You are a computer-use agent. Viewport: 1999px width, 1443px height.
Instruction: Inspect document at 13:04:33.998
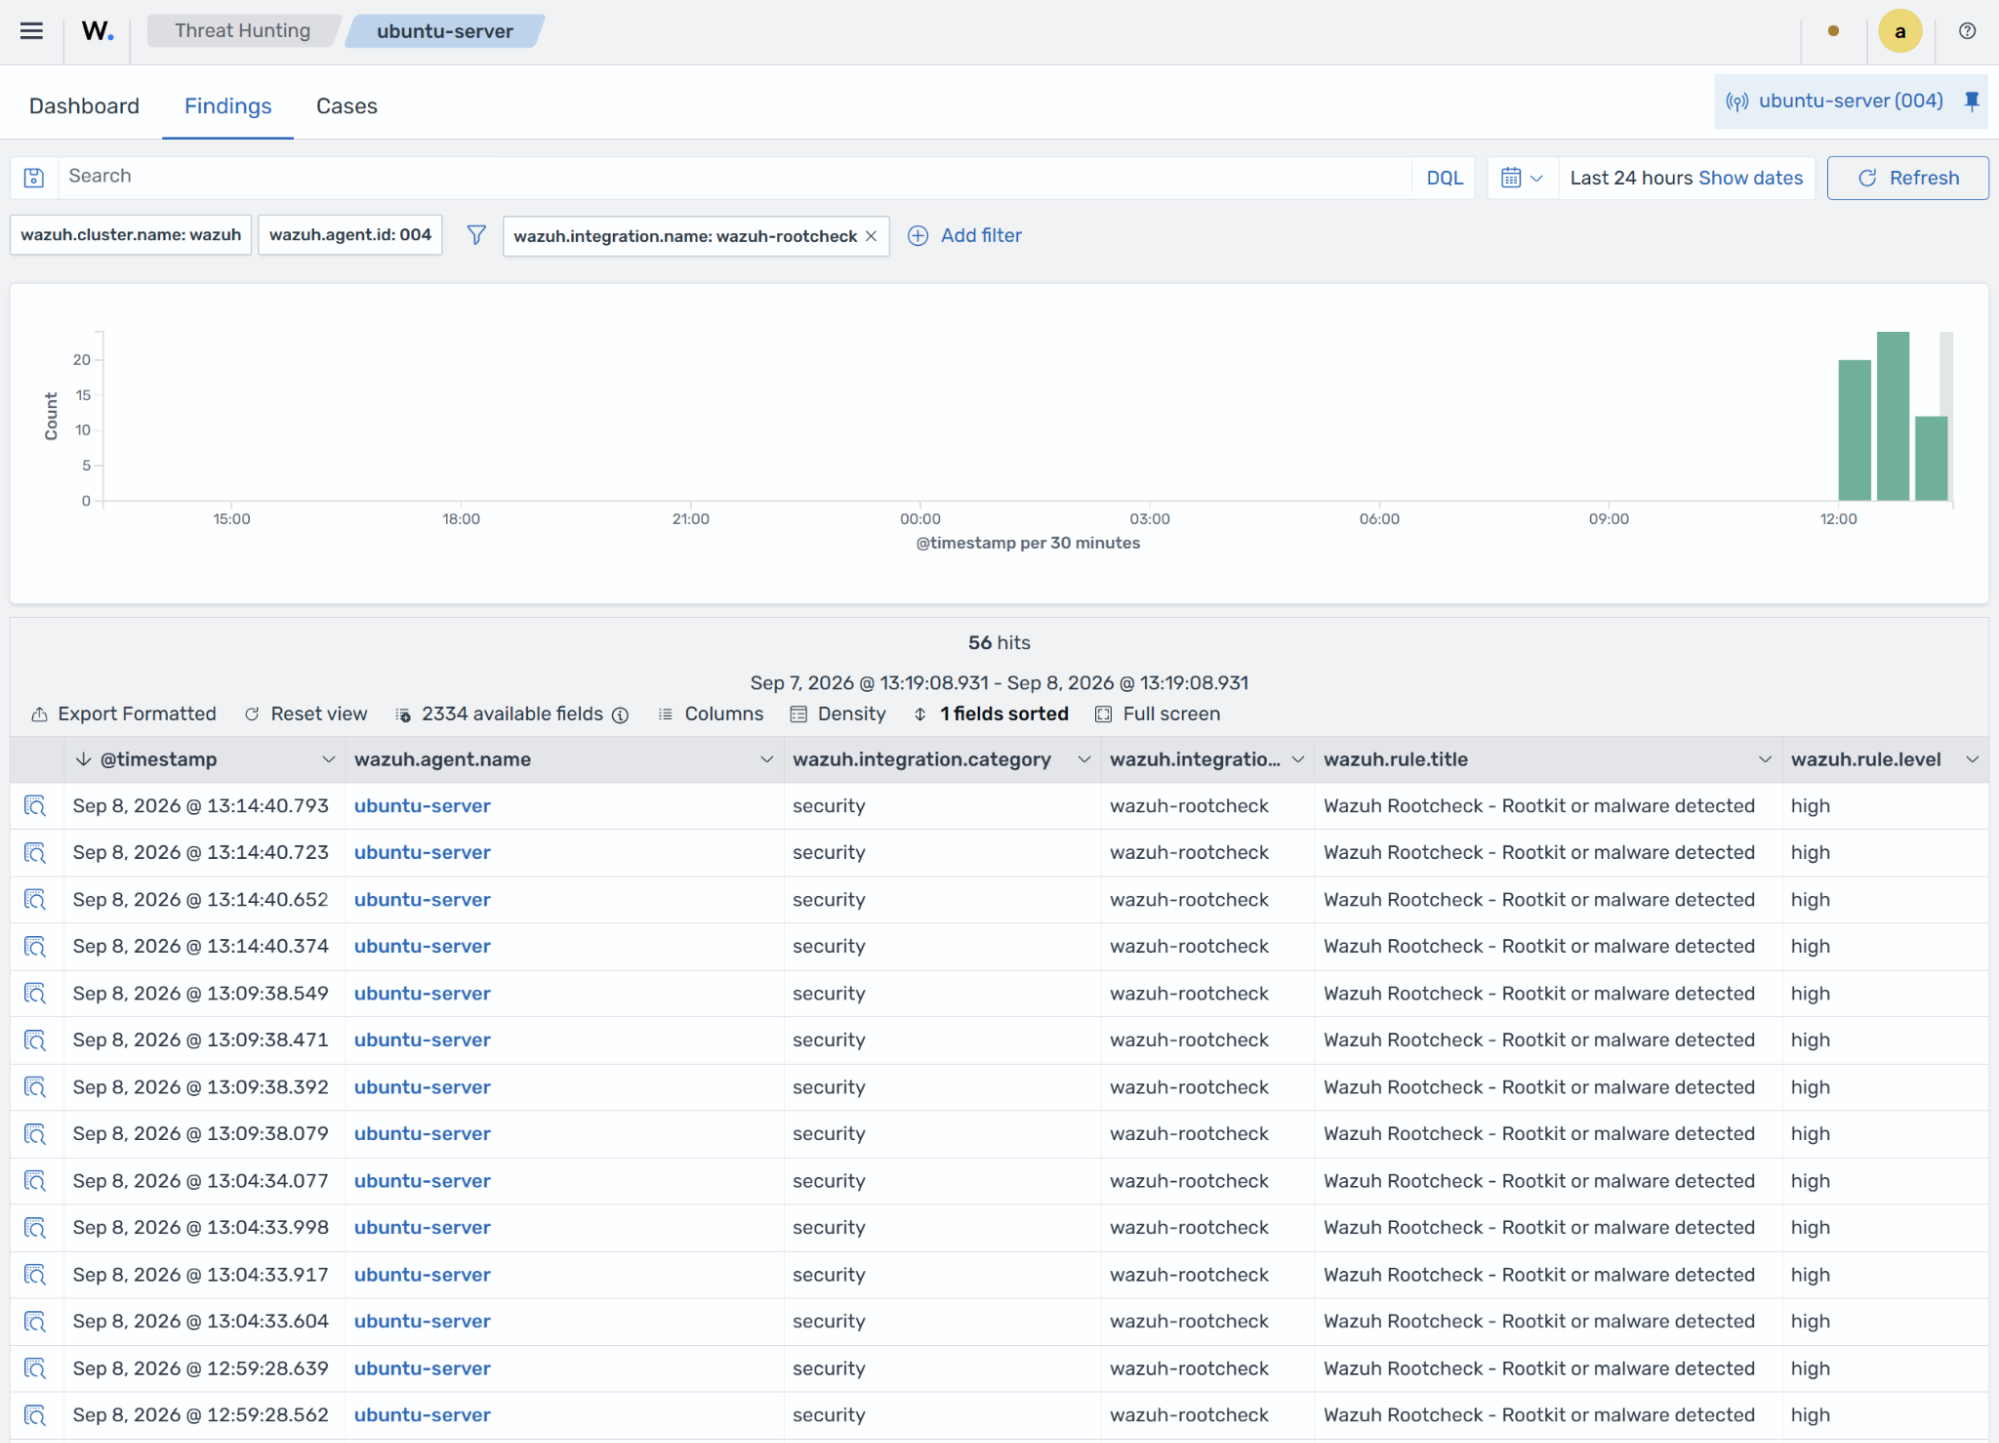coord(35,1228)
